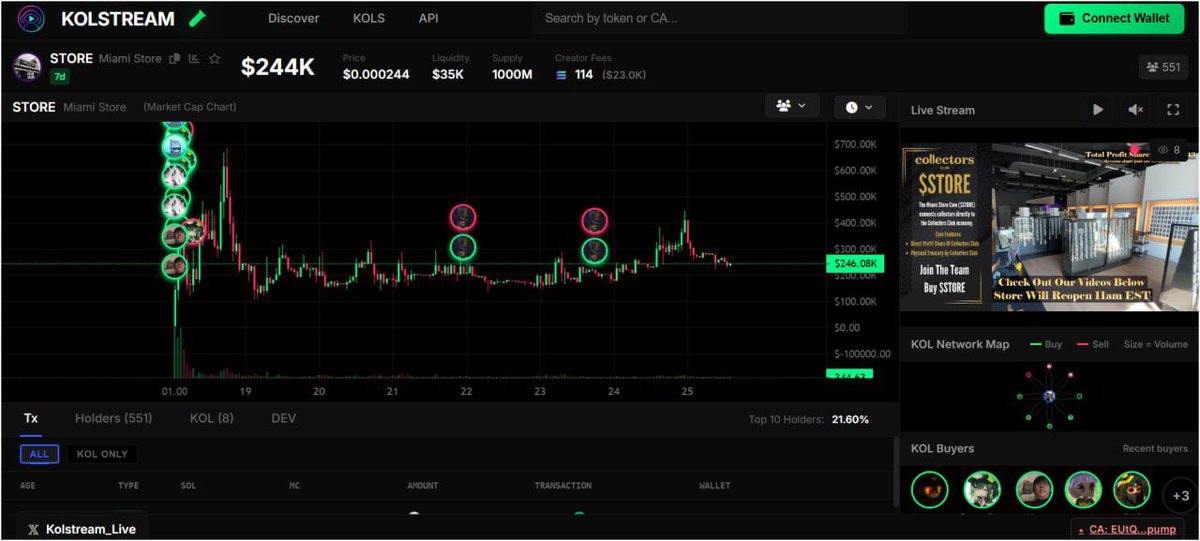This screenshot has height=541, width=1200.
Task: Open the chart stats icon next to Miami Store
Action: coord(194,59)
